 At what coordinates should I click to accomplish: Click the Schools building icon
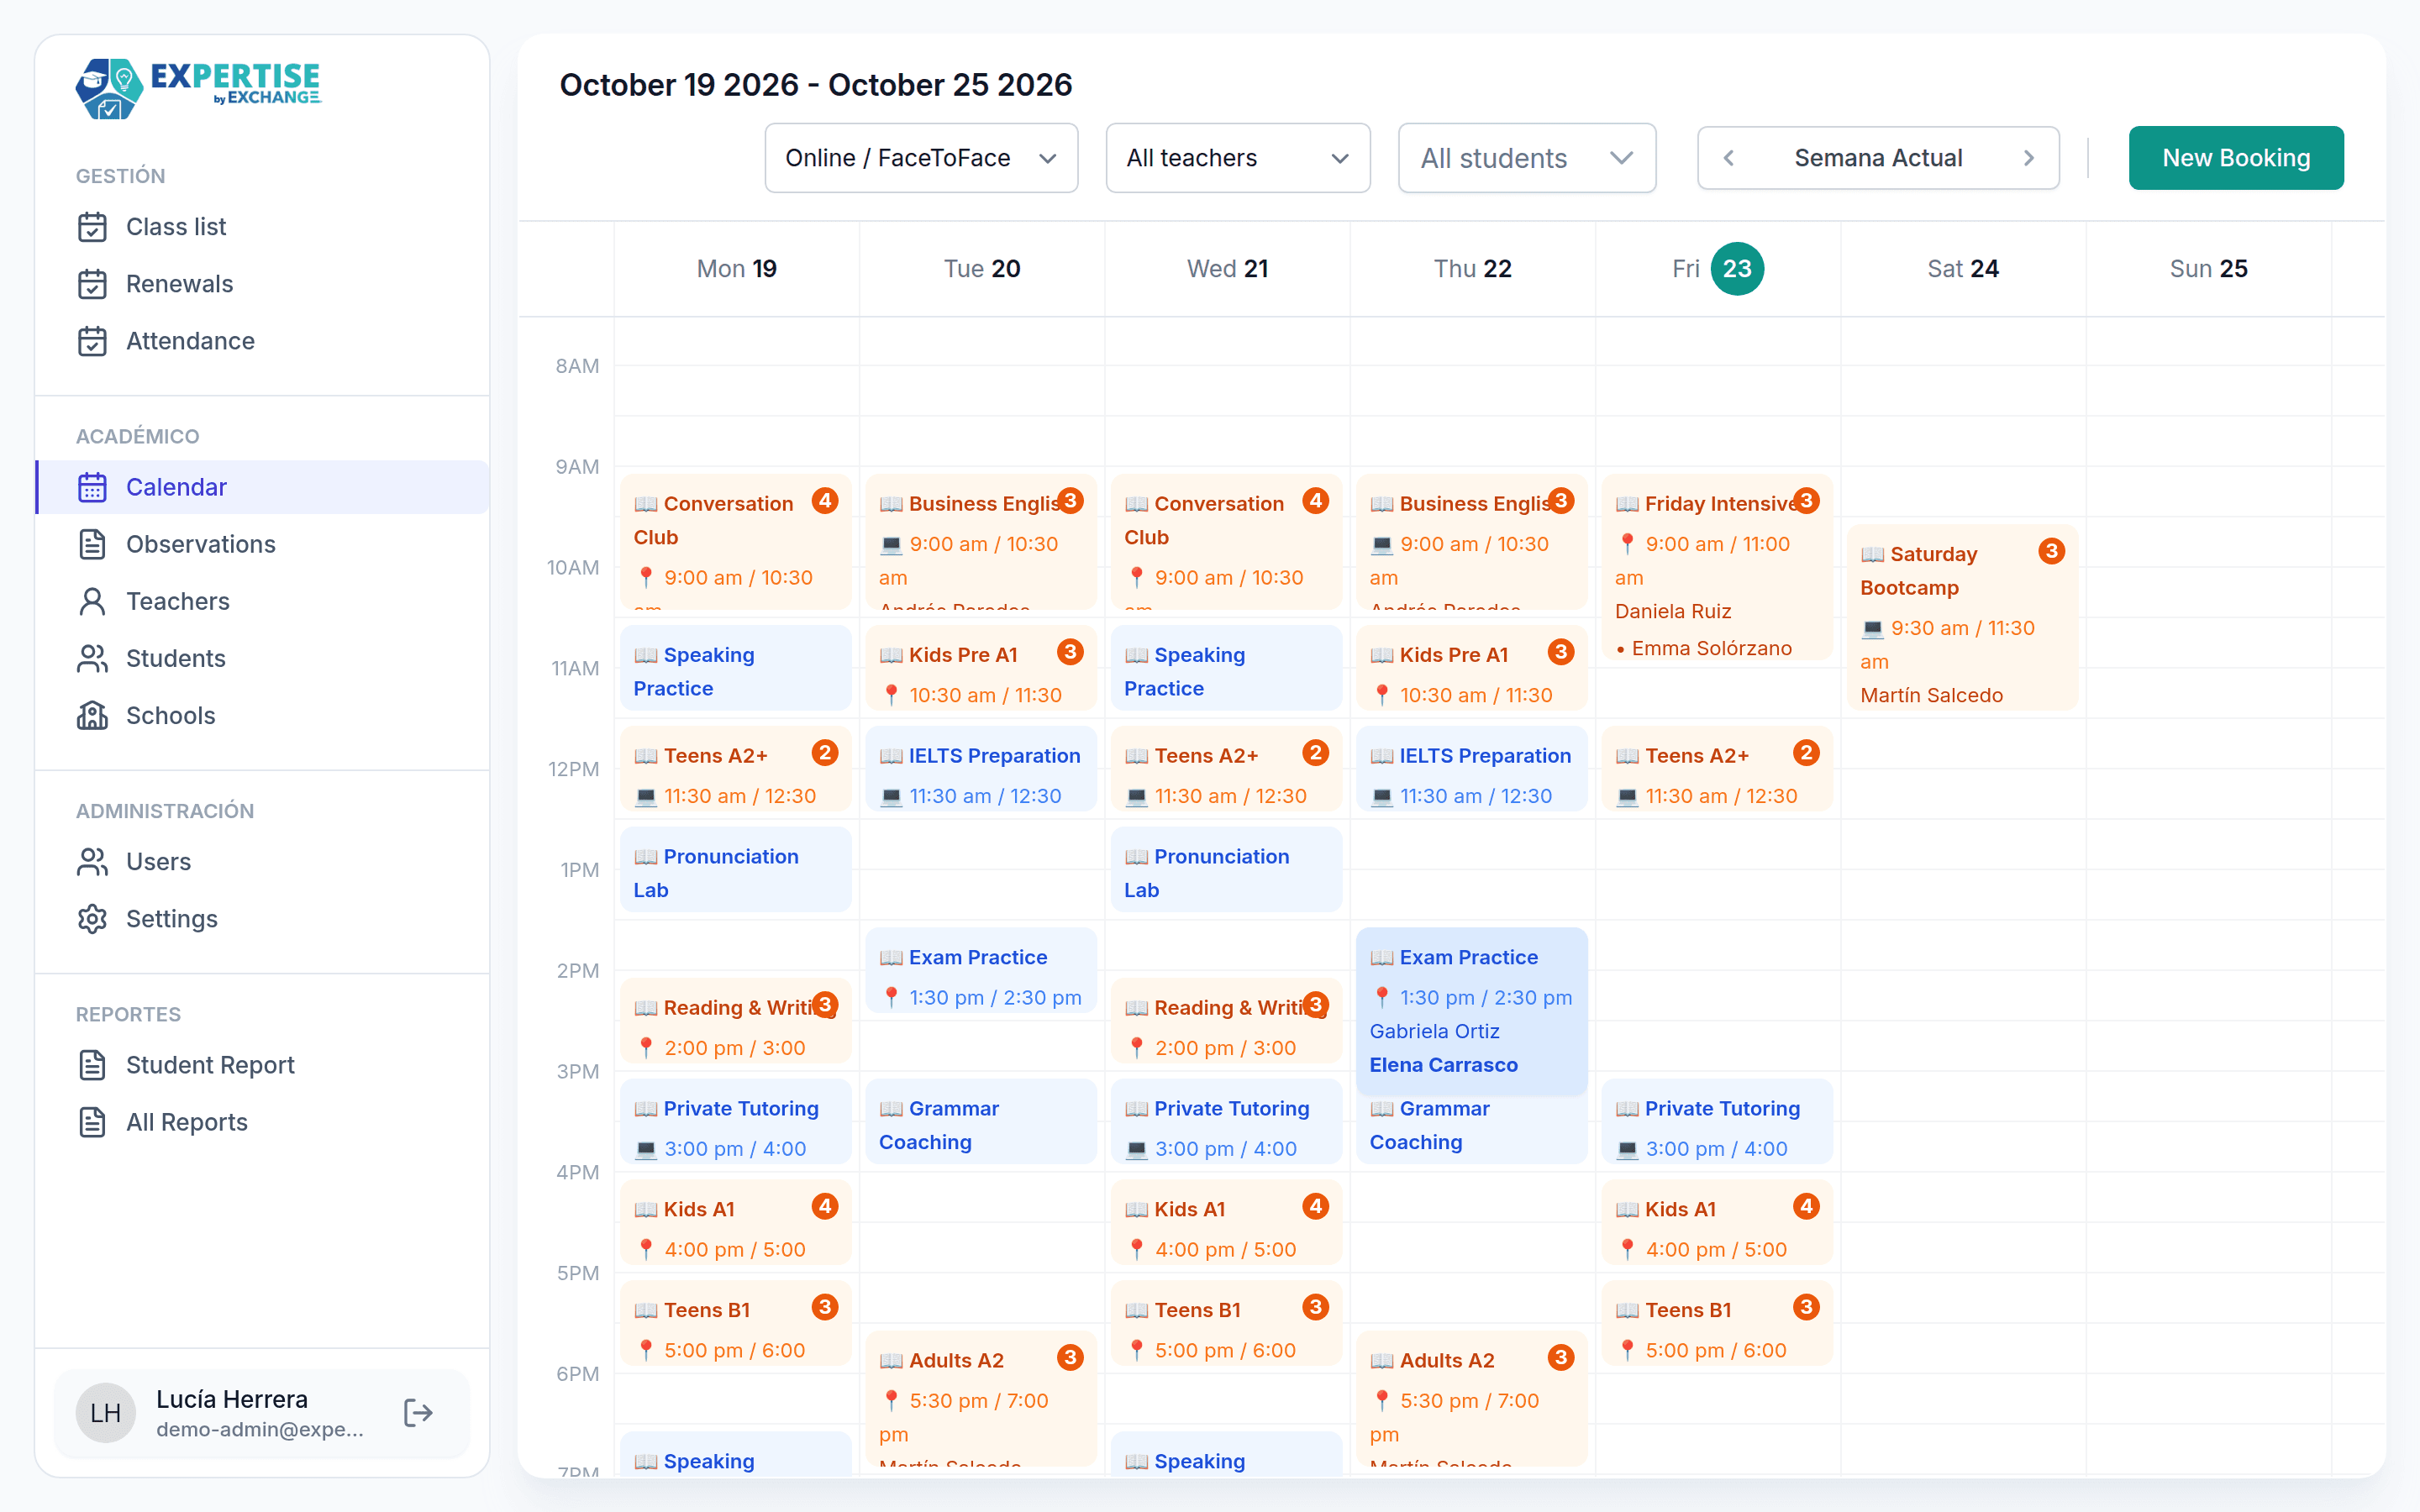click(92, 715)
